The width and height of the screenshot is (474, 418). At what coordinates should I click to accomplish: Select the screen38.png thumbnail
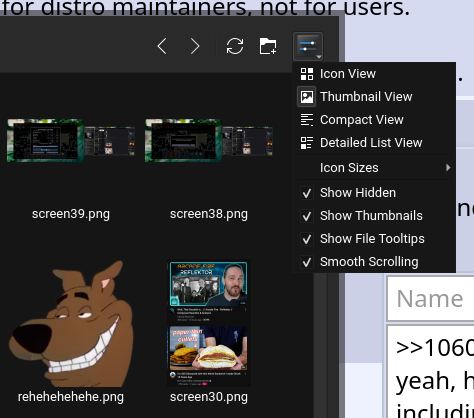coord(209,140)
